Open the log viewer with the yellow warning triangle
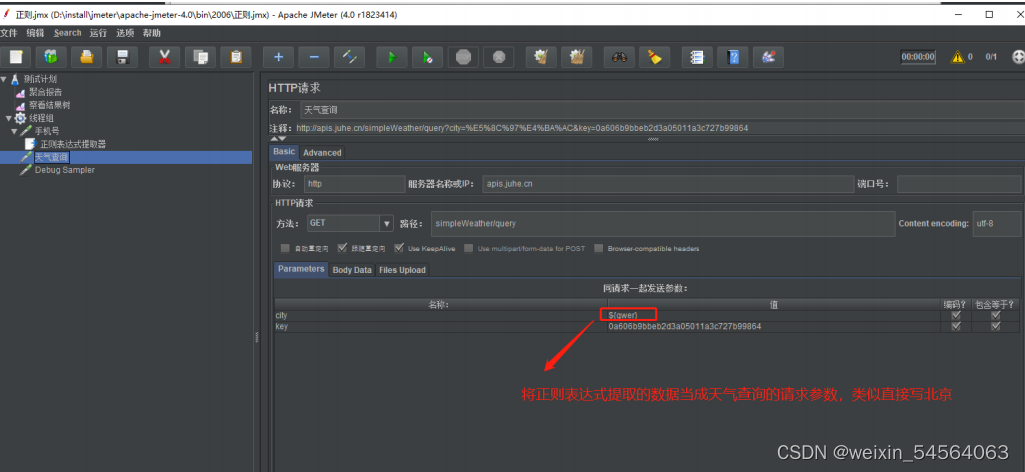 (958, 57)
